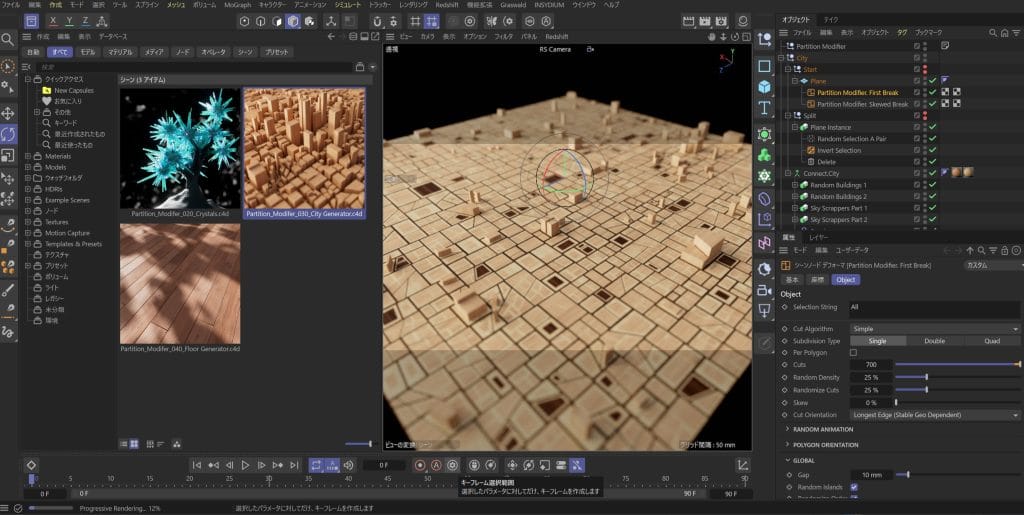Viewport: 1024px width, 515px height.
Task: Enable the Per Polygon checkbox
Action: click(853, 353)
